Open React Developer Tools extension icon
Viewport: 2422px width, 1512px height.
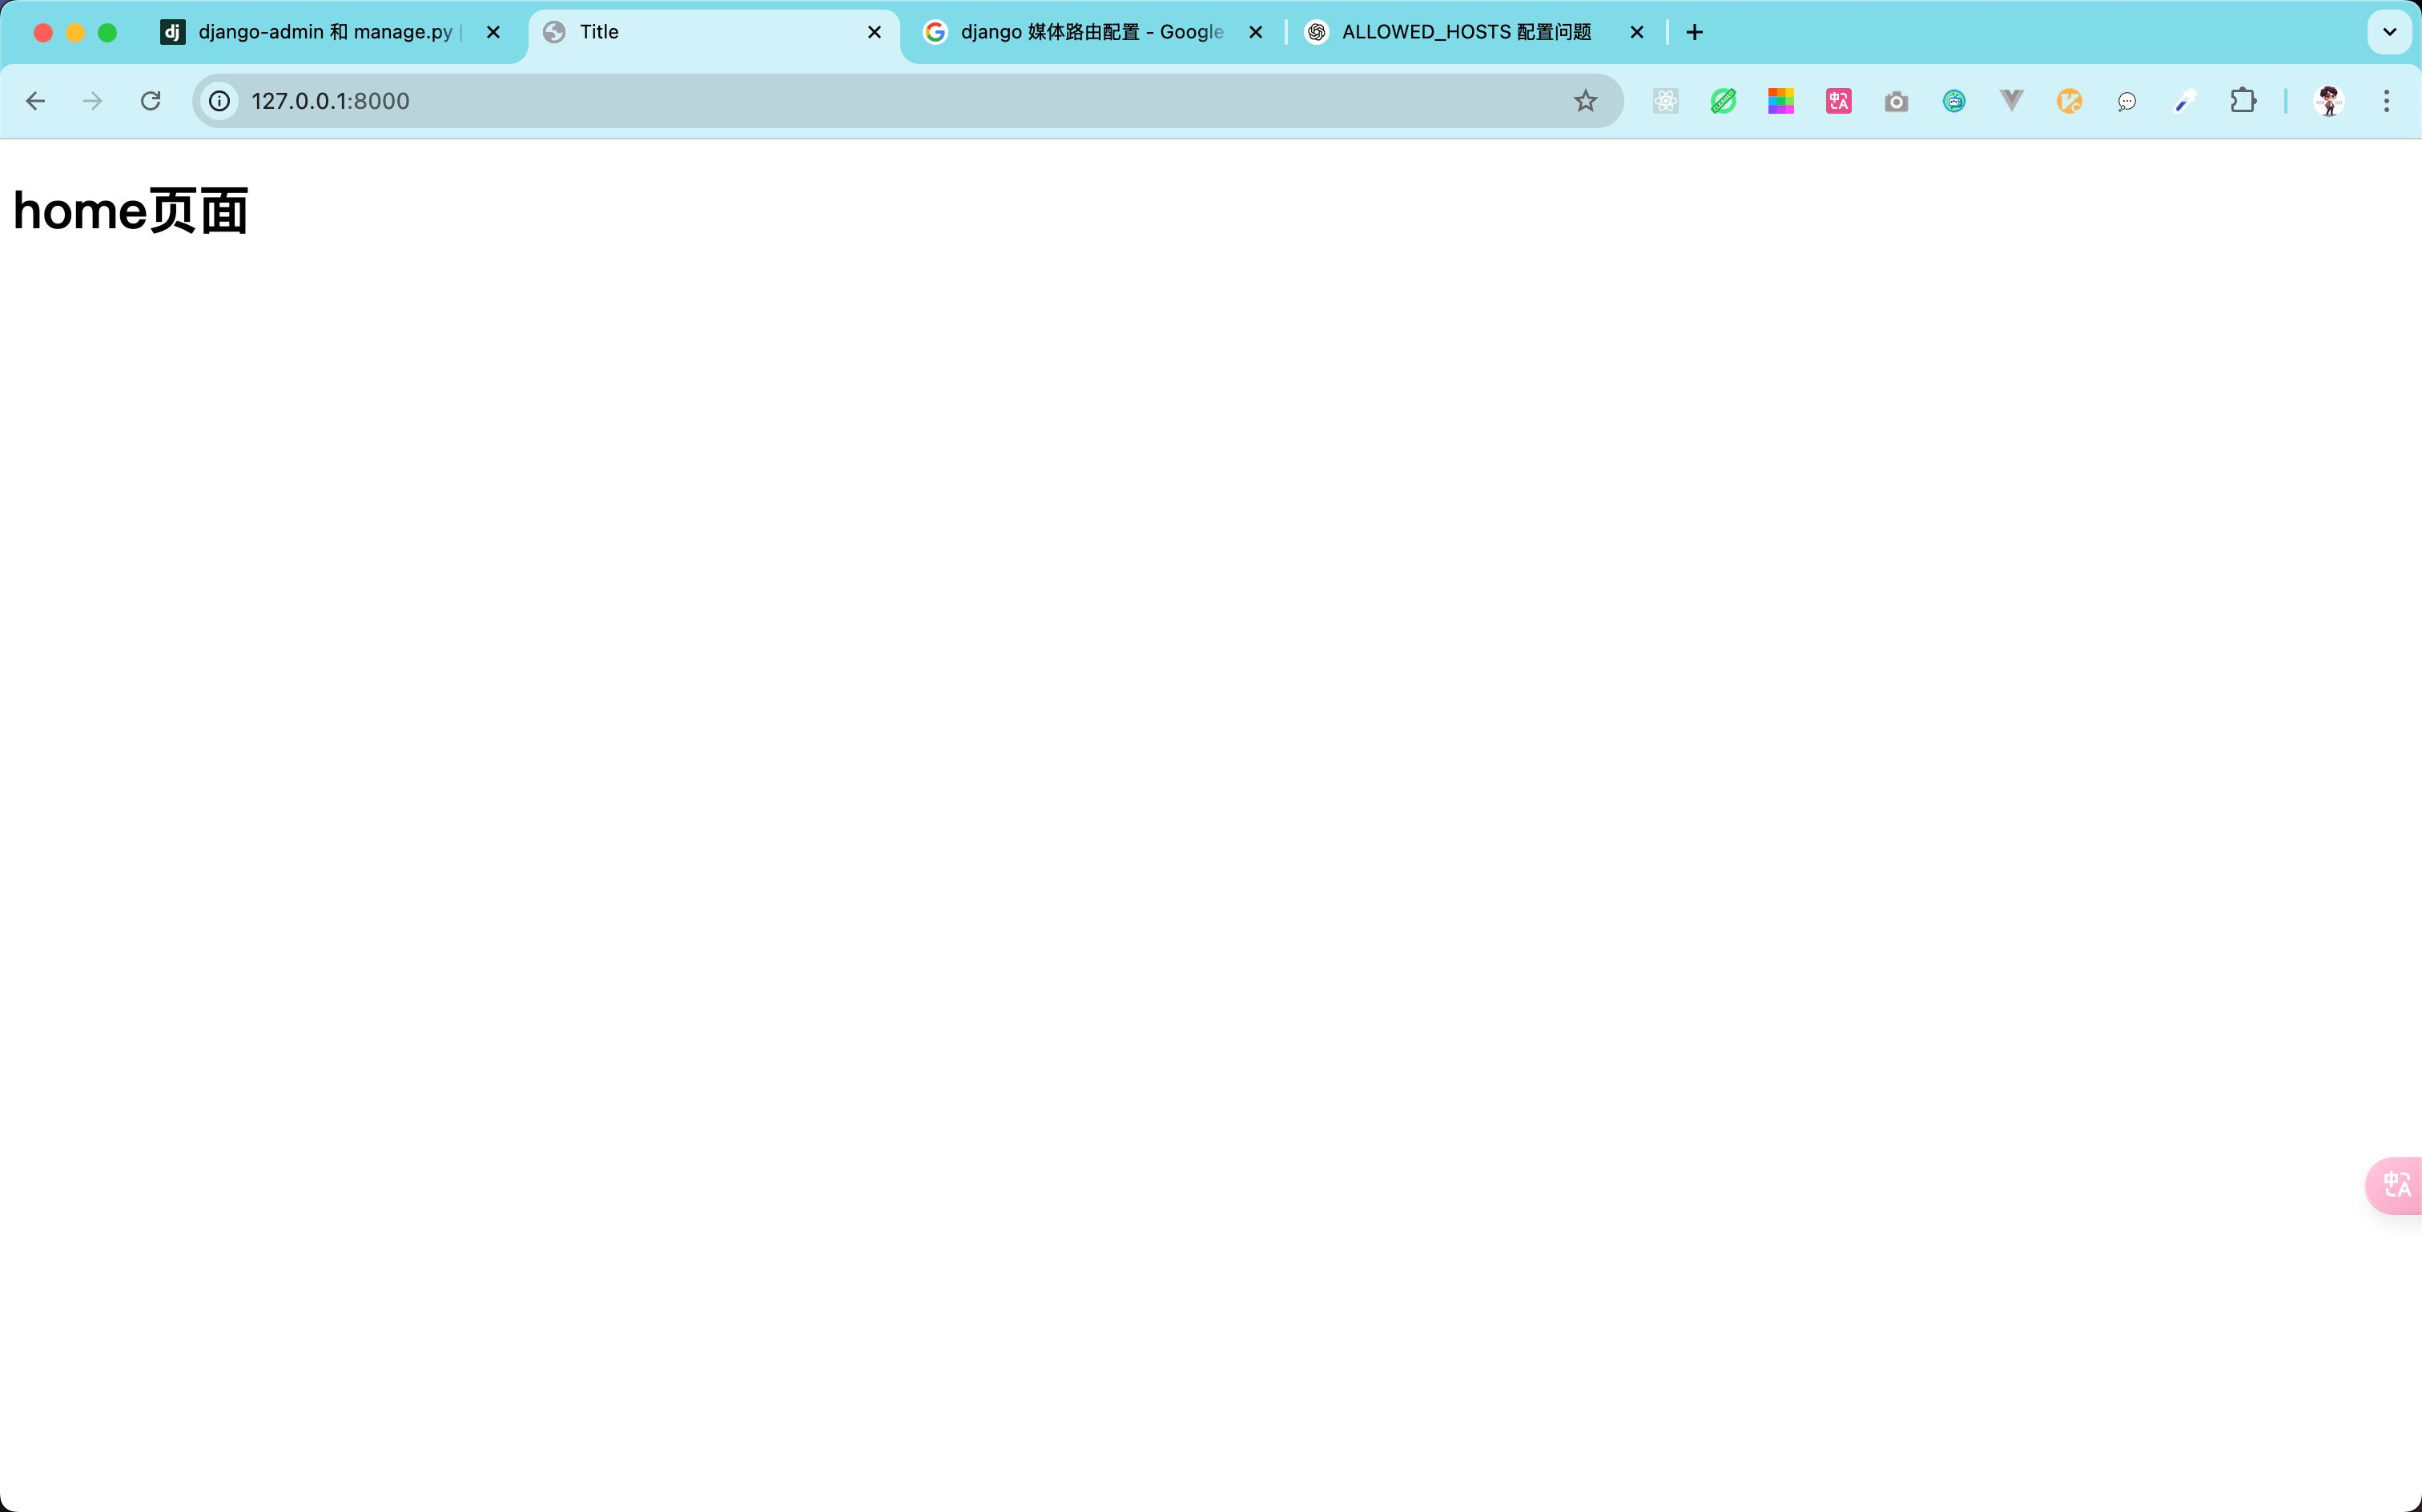(x=1666, y=101)
